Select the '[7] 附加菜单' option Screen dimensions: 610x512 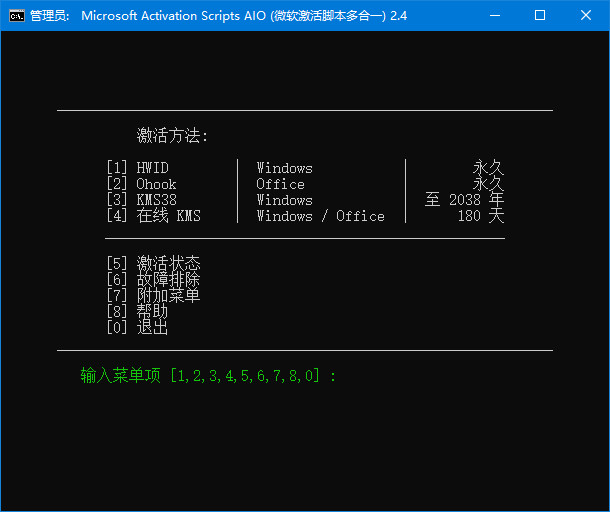click(154, 295)
